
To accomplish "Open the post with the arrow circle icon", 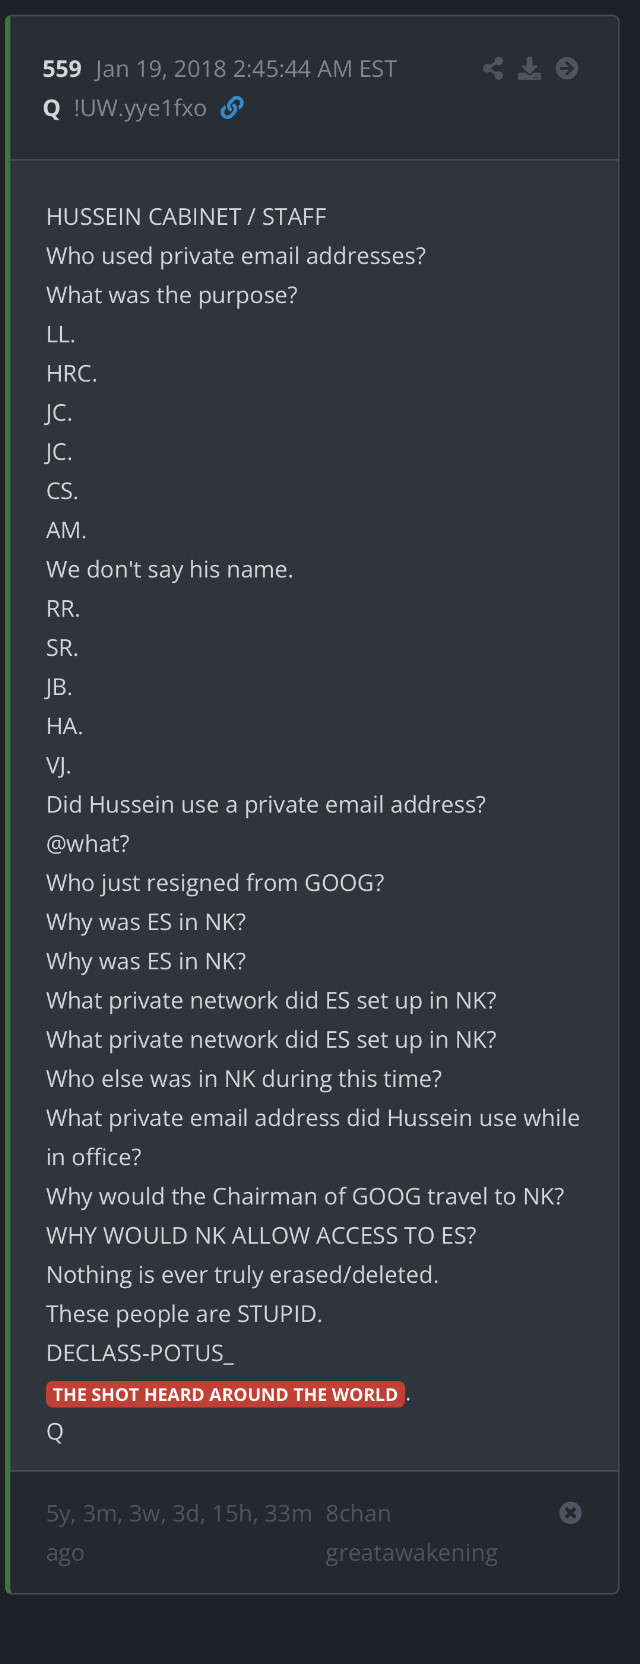I will pyautogui.click(x=567, y=68).
